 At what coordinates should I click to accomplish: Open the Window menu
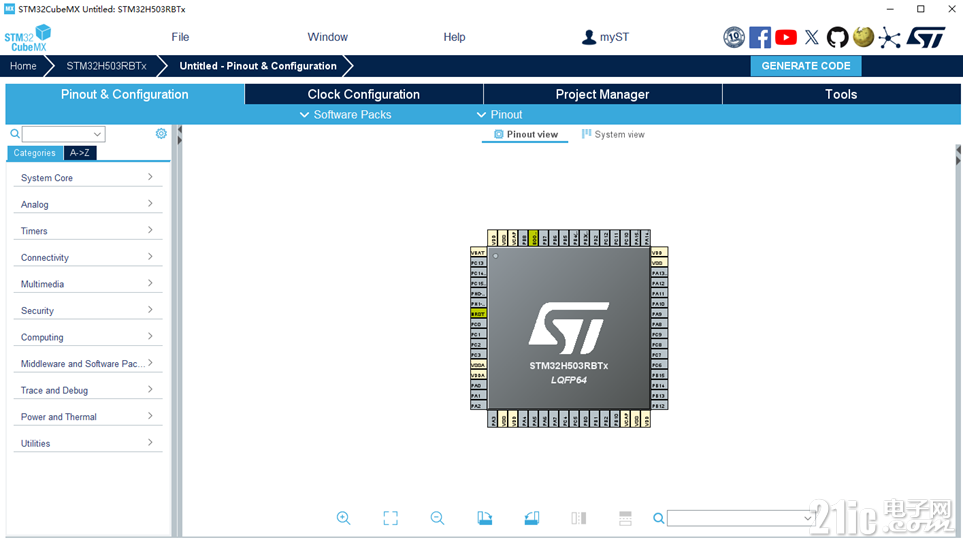pos(327,37)
